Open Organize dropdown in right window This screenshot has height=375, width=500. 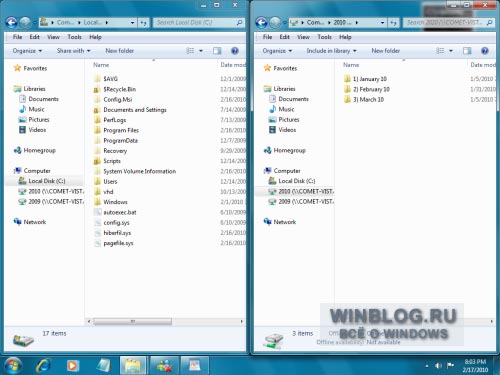pos(277,51)
